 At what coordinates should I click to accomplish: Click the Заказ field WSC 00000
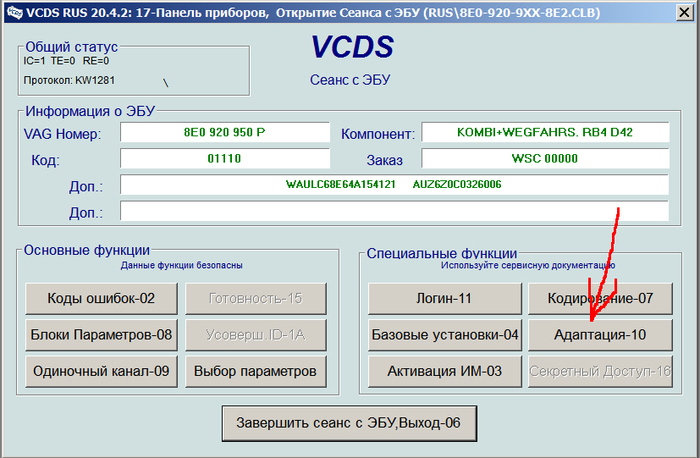tap(545, 158)
